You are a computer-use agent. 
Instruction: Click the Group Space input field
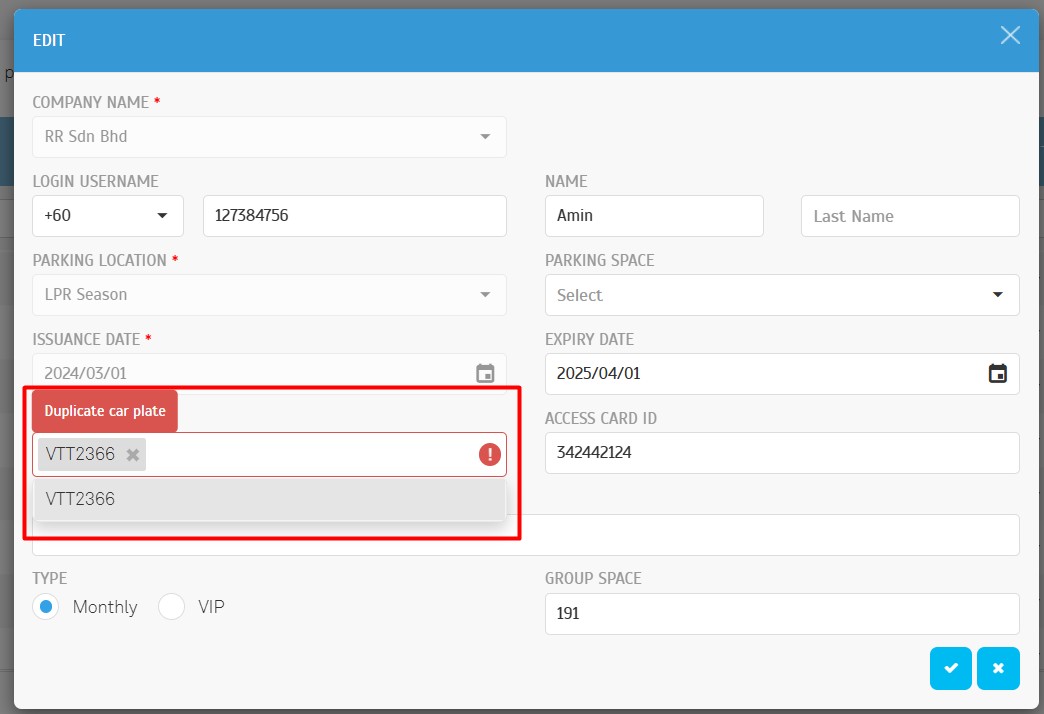click(x=781, y=614)
